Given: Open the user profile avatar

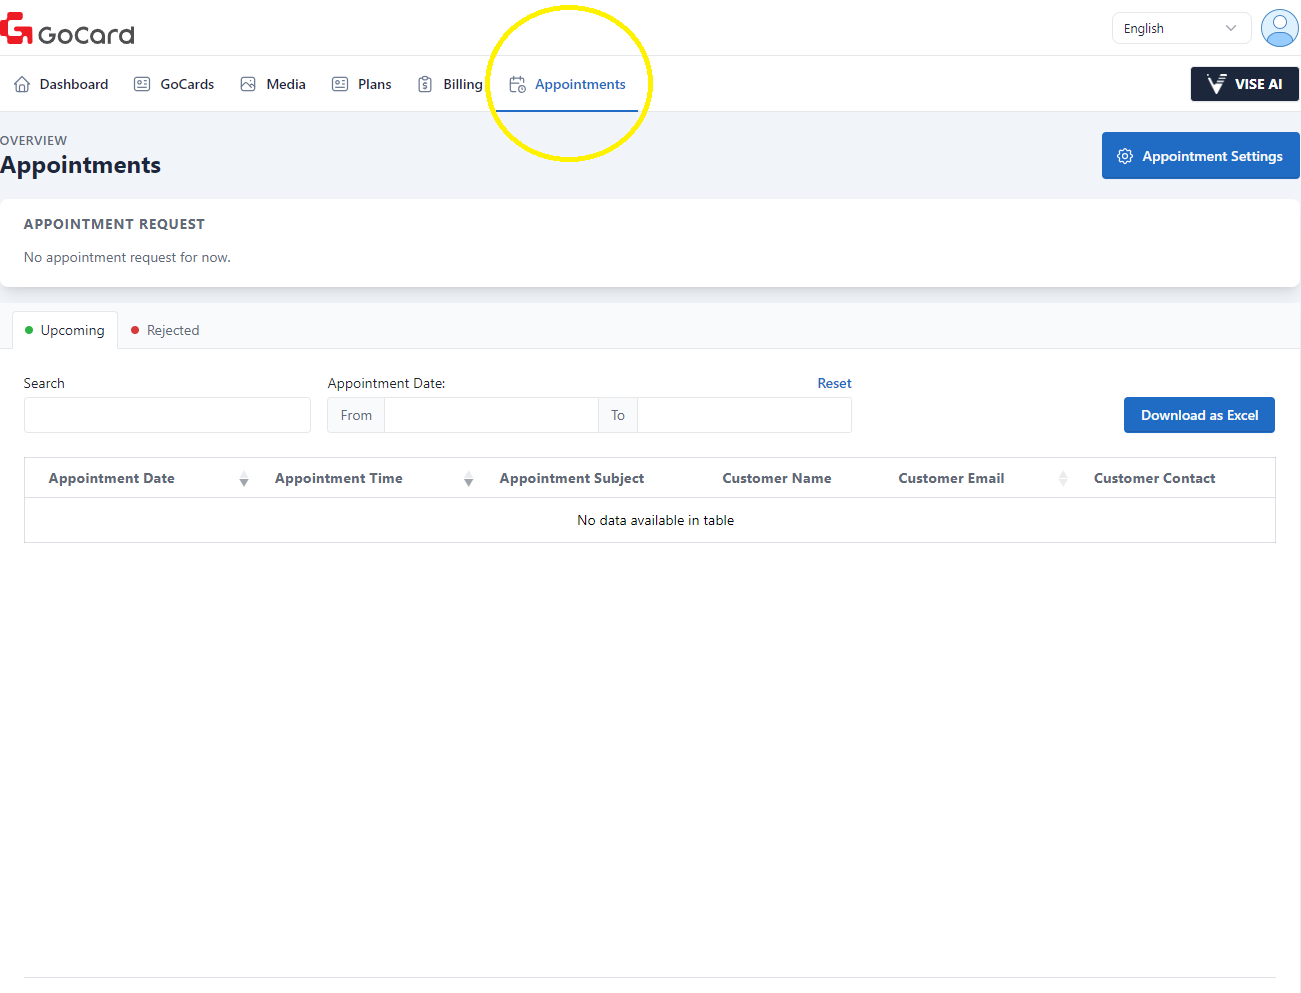Looking at the screenshot, I should click(1279, 28).
